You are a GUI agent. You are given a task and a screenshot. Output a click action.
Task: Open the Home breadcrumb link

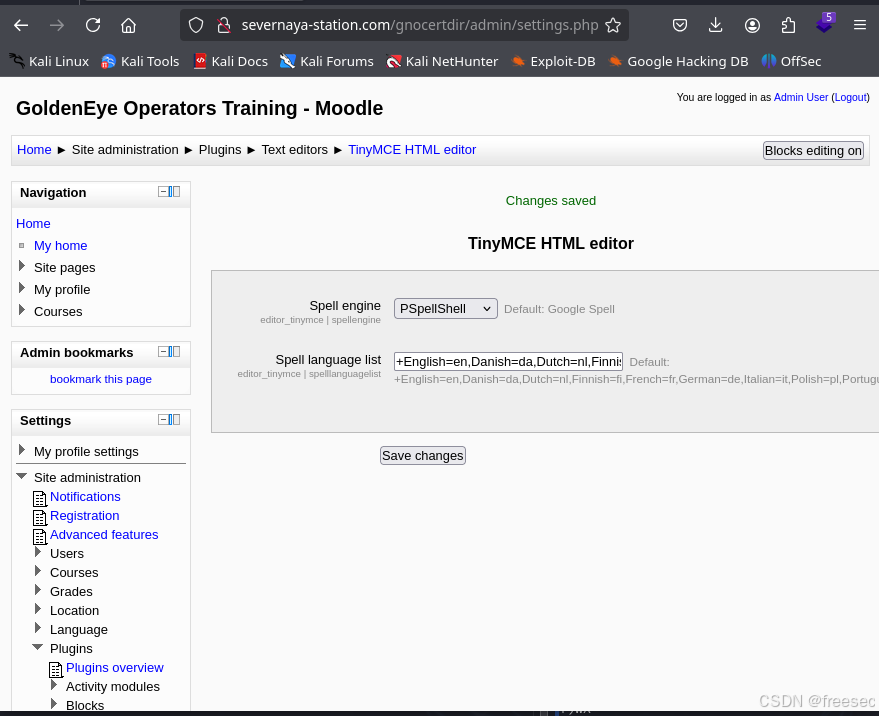tap(34, 150)
